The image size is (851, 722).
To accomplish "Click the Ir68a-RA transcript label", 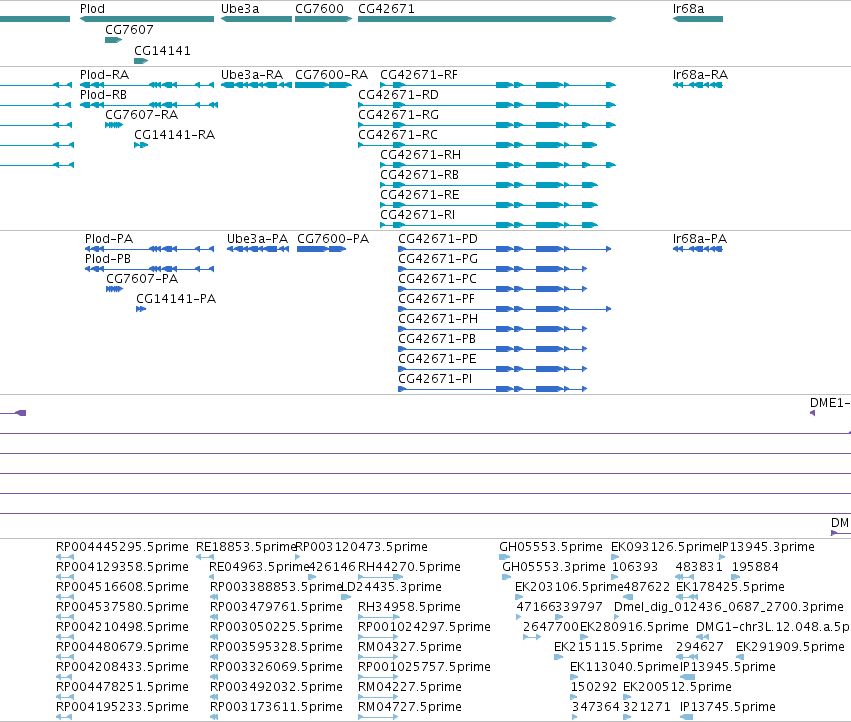I will pos(700,75).
